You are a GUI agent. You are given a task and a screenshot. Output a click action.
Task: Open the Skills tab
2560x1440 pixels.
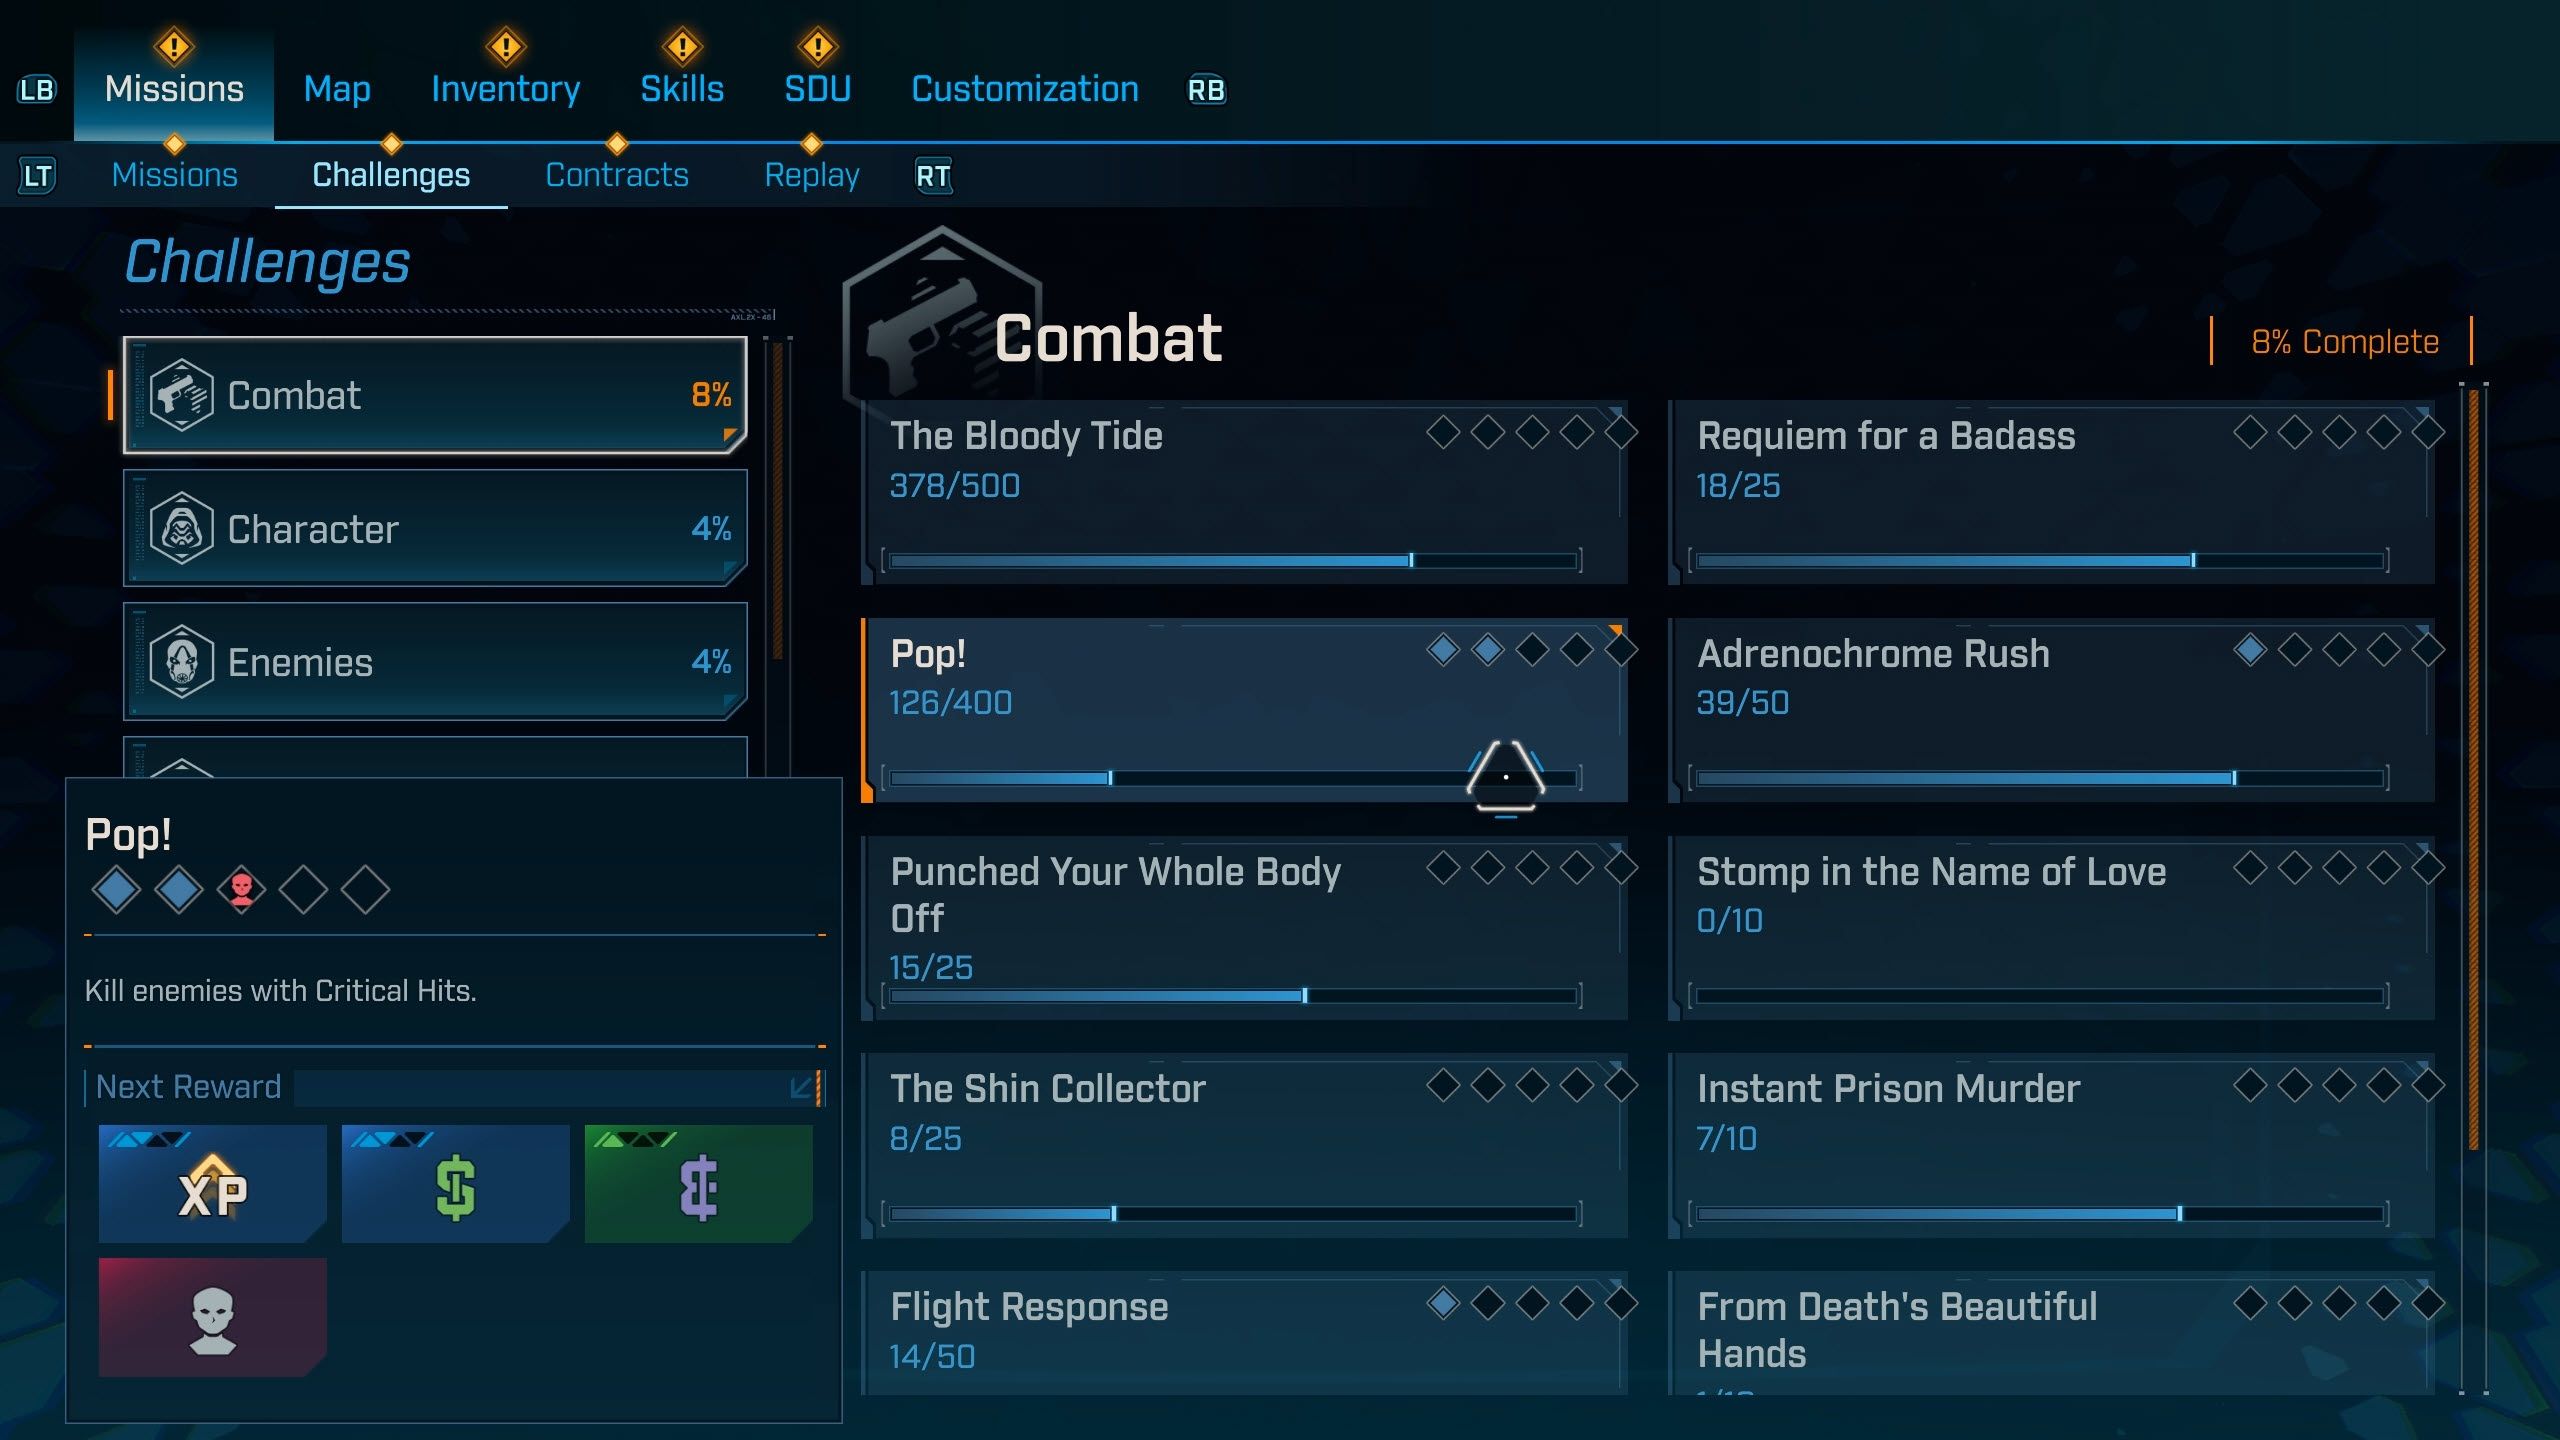(x=682, y=89)
